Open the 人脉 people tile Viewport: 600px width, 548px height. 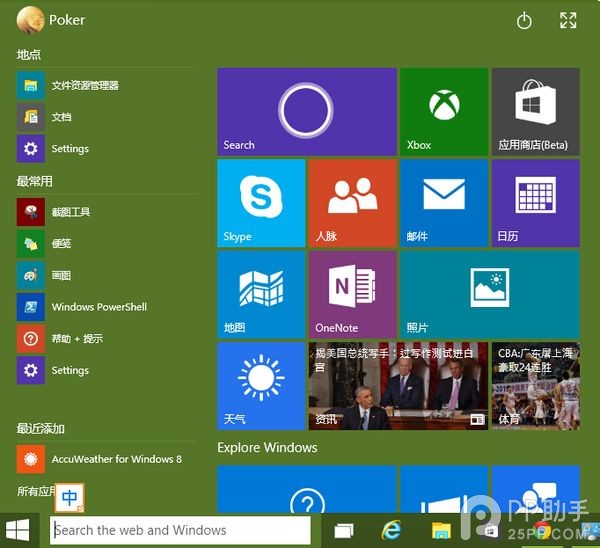coord(352,203)
